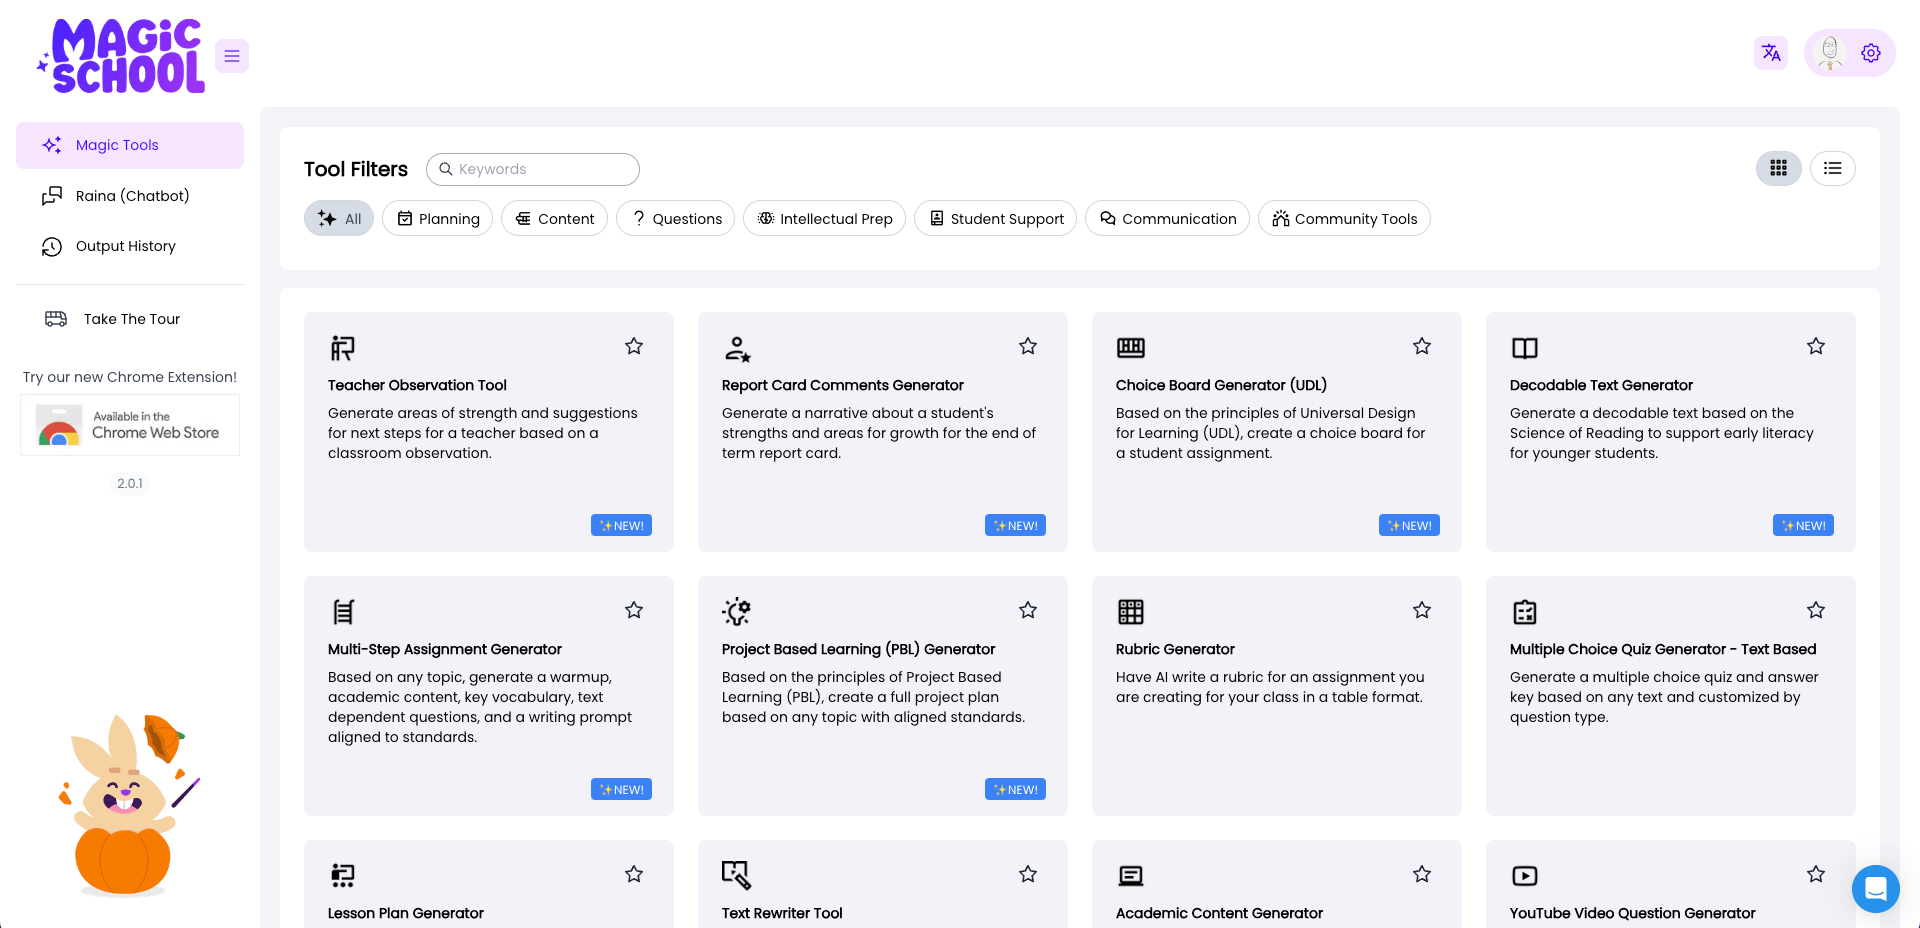Click the Lesson Plan Generator icon

343,876
